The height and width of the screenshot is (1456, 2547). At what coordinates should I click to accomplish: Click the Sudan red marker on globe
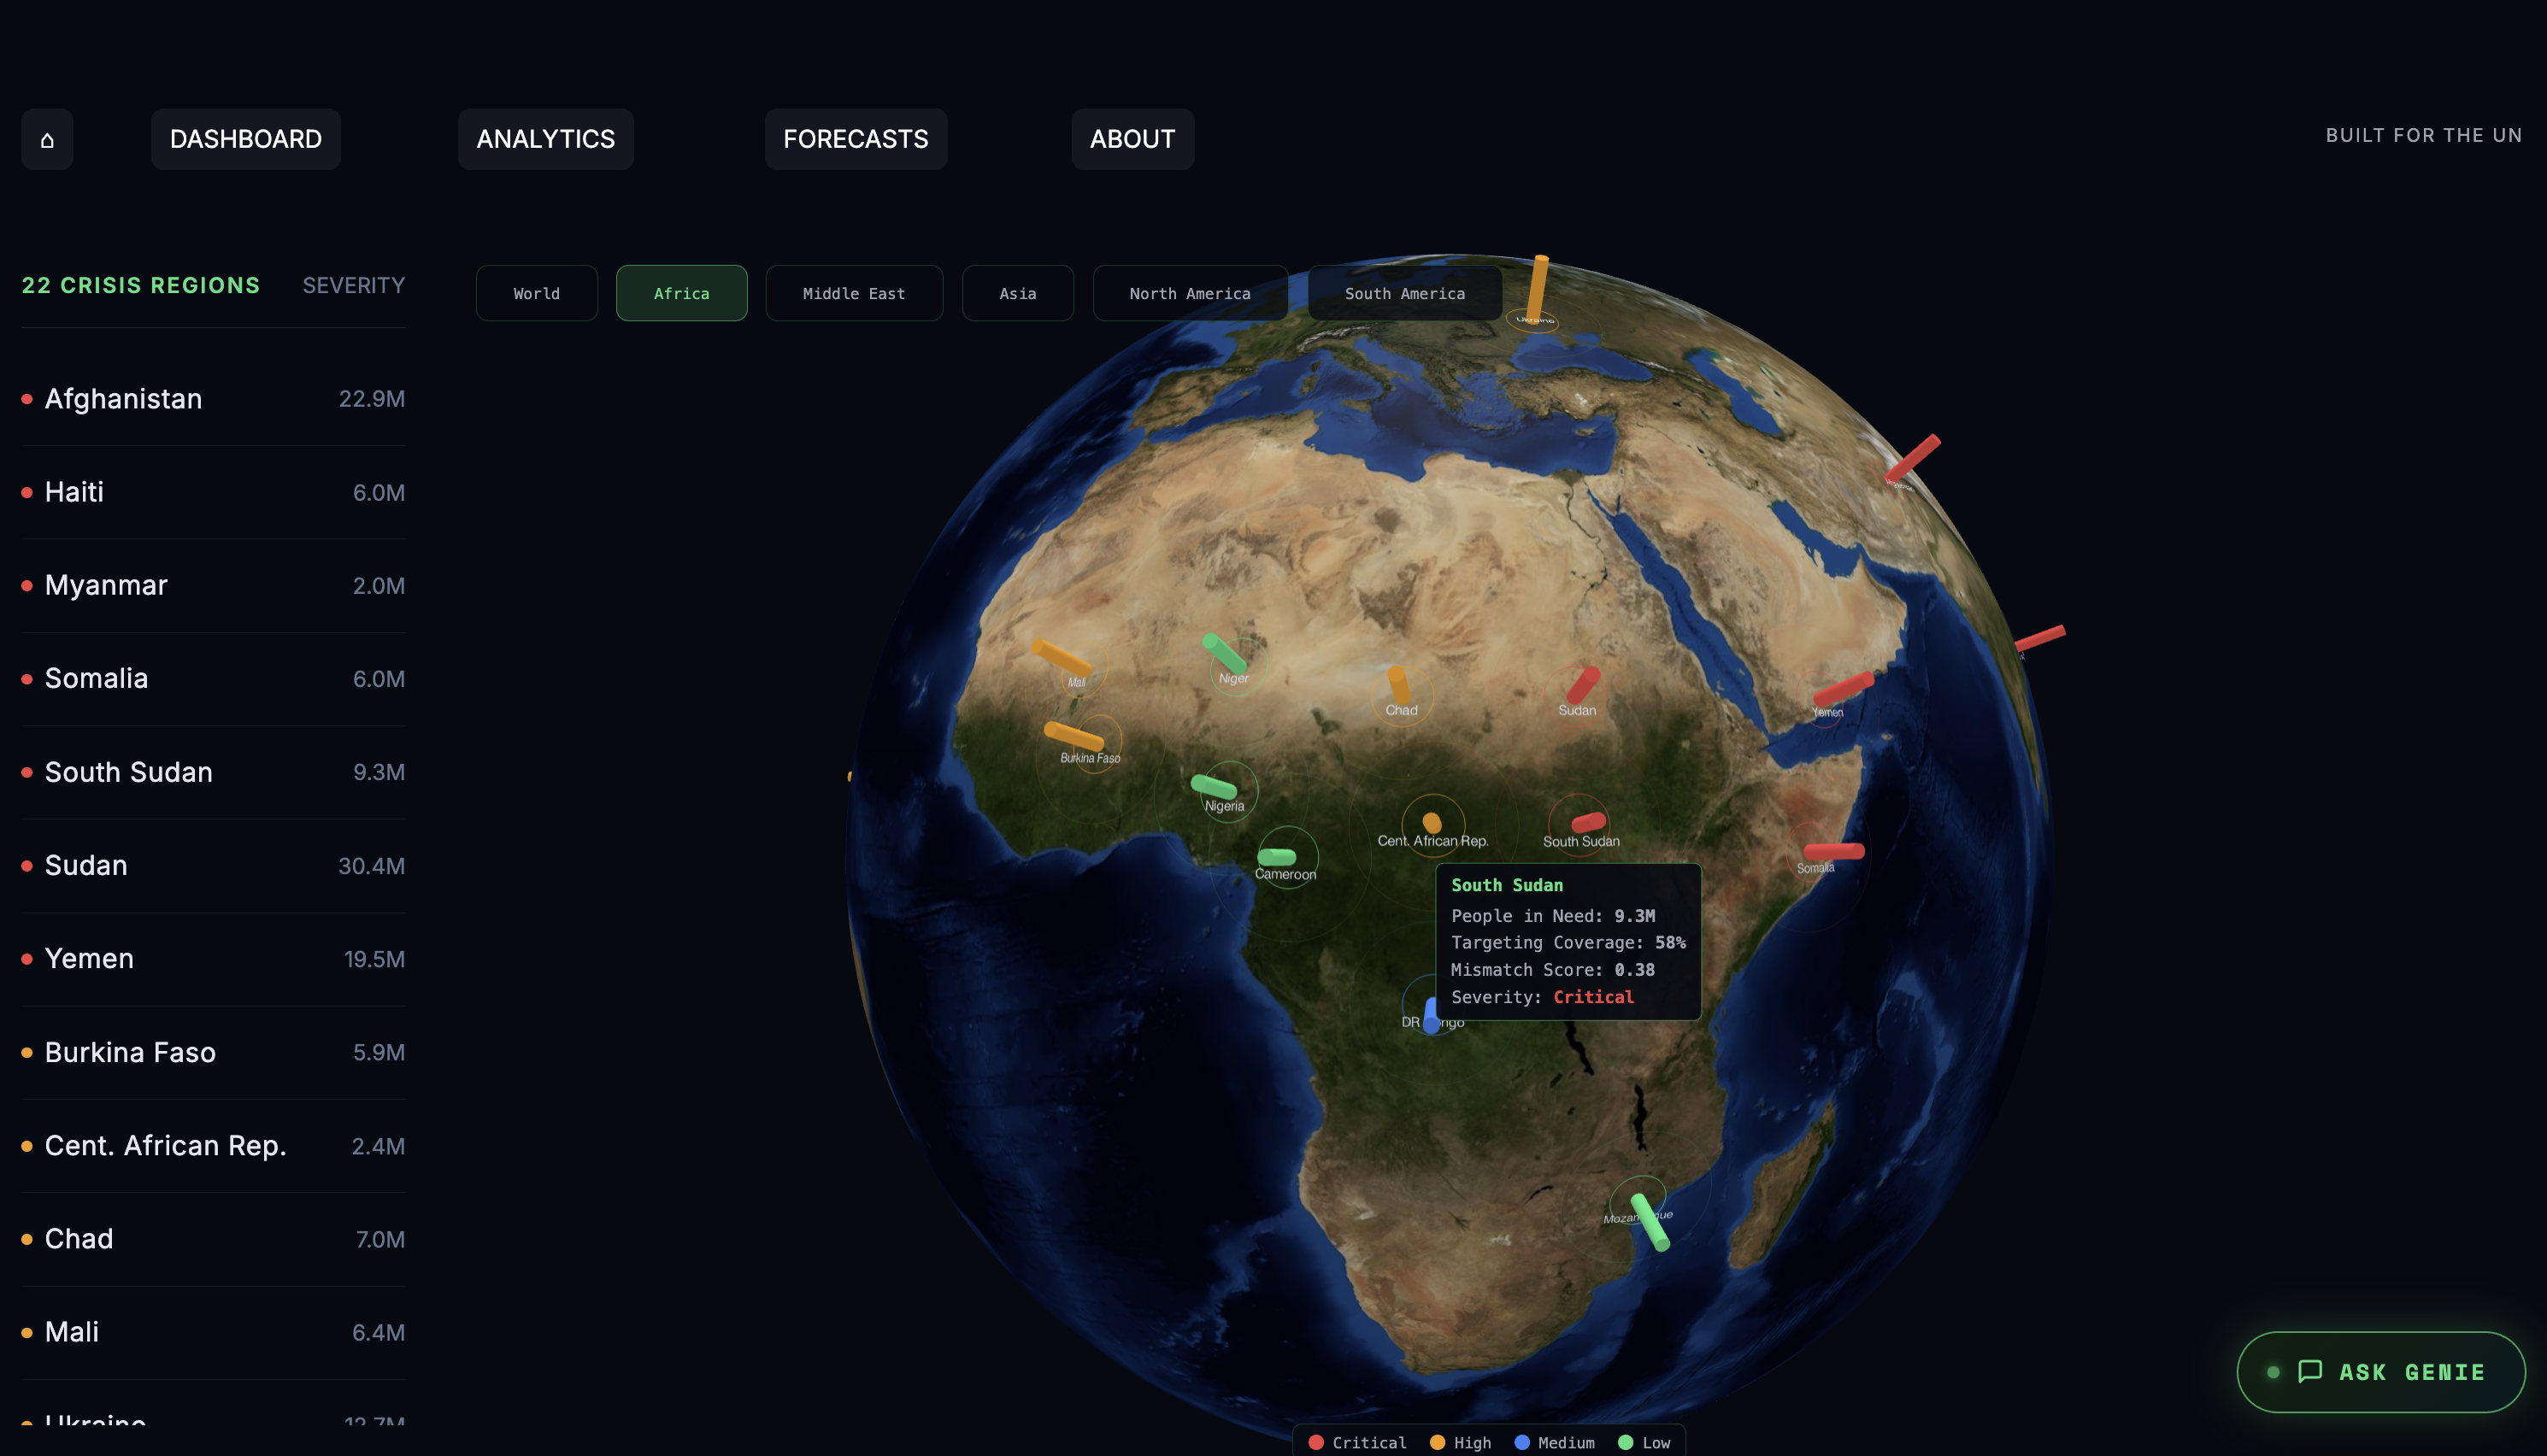point(1582,686)
